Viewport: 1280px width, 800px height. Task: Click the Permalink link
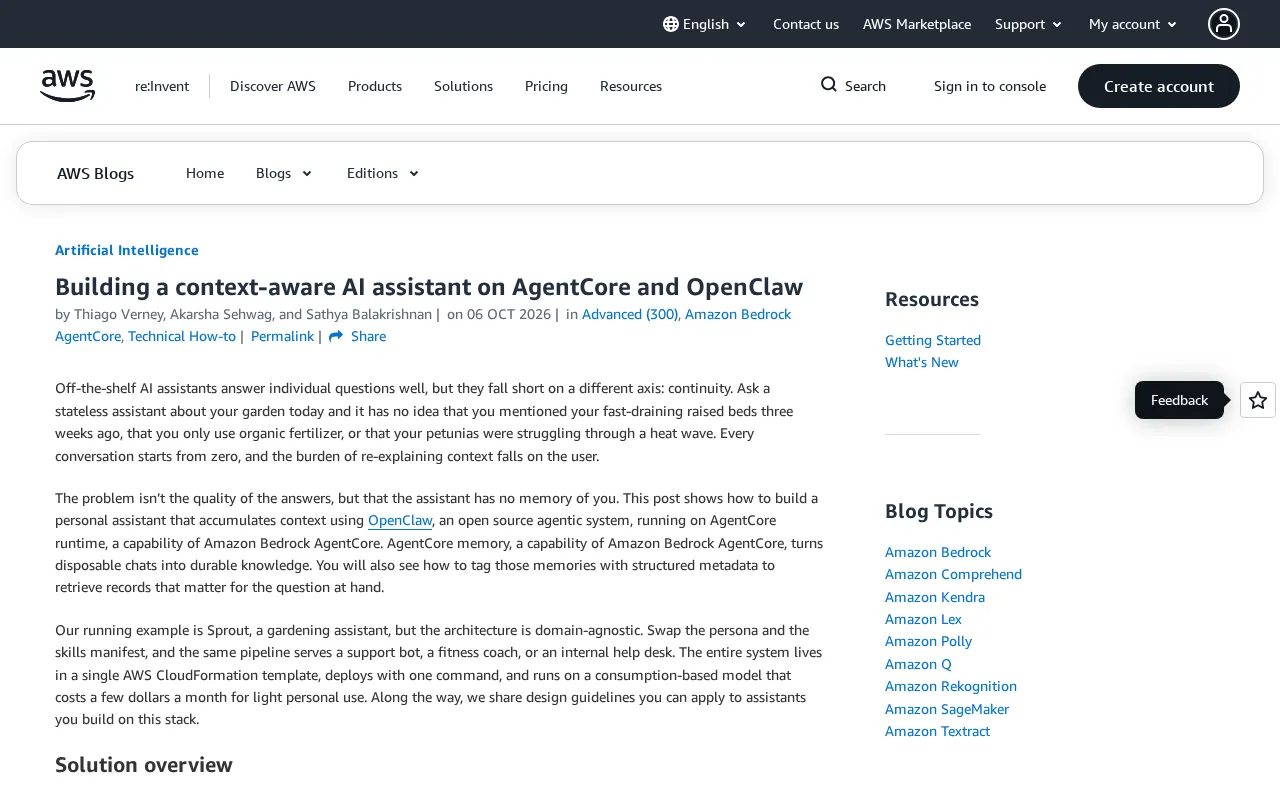[282, 336]
